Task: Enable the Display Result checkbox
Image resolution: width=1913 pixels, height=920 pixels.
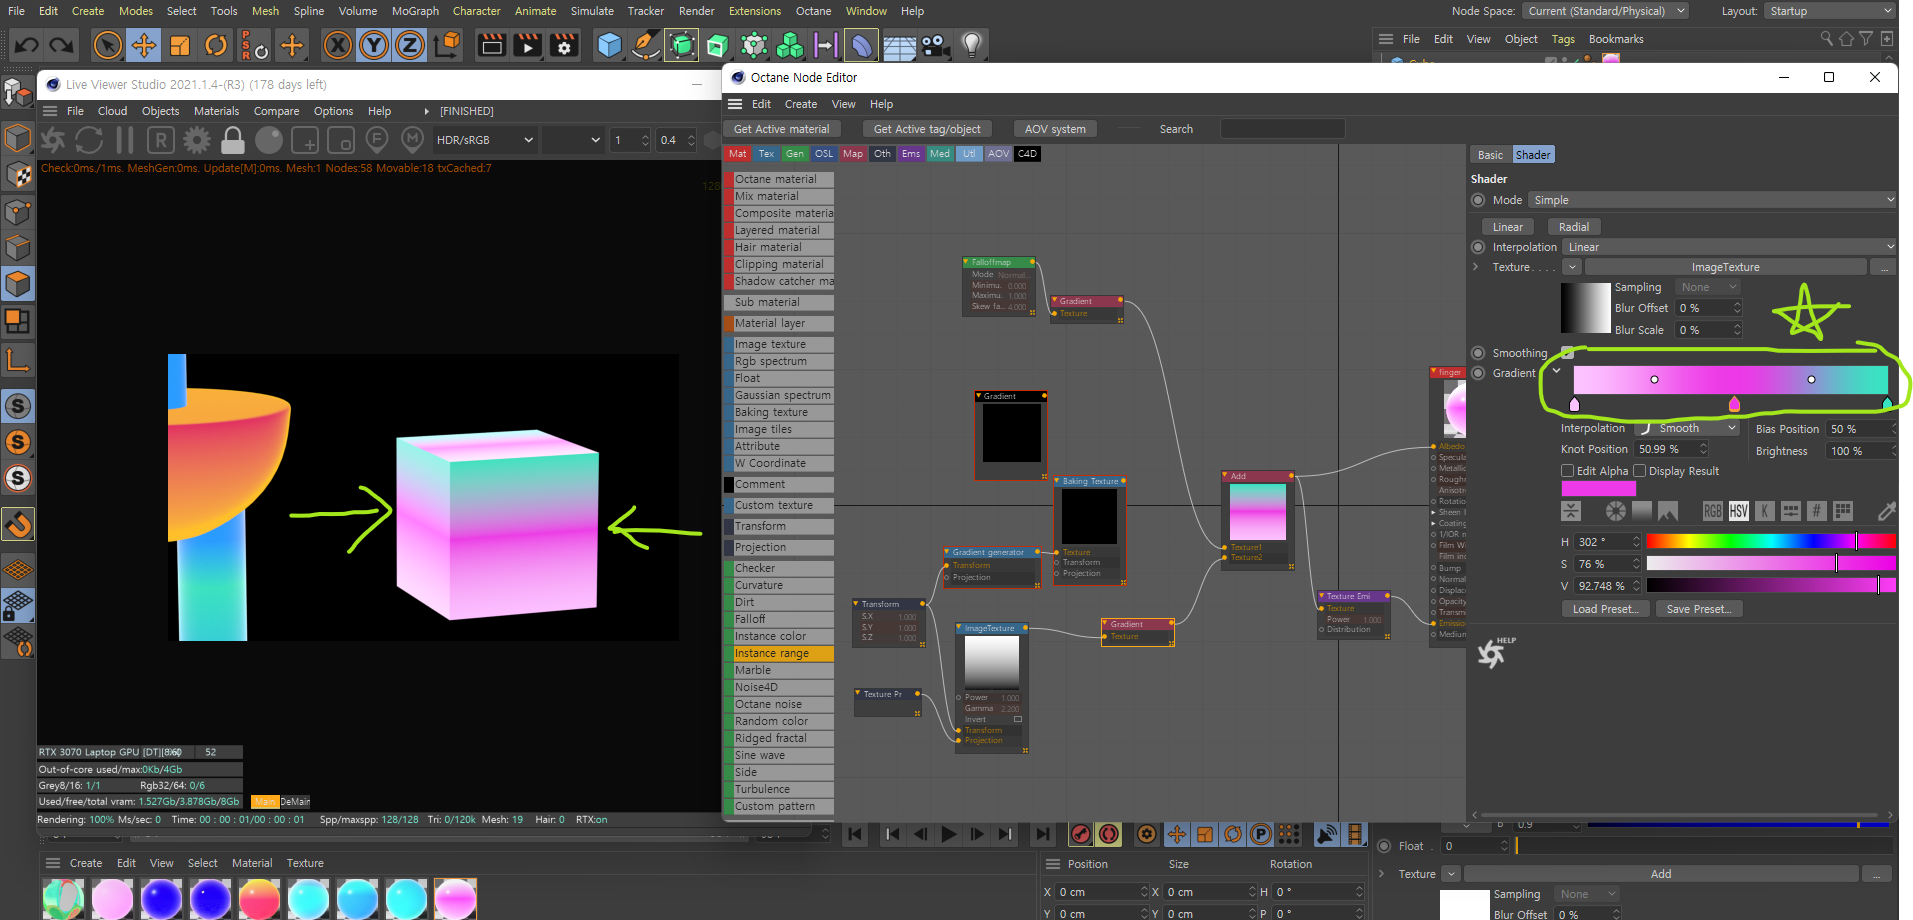Action: (x=1639, y=471)
